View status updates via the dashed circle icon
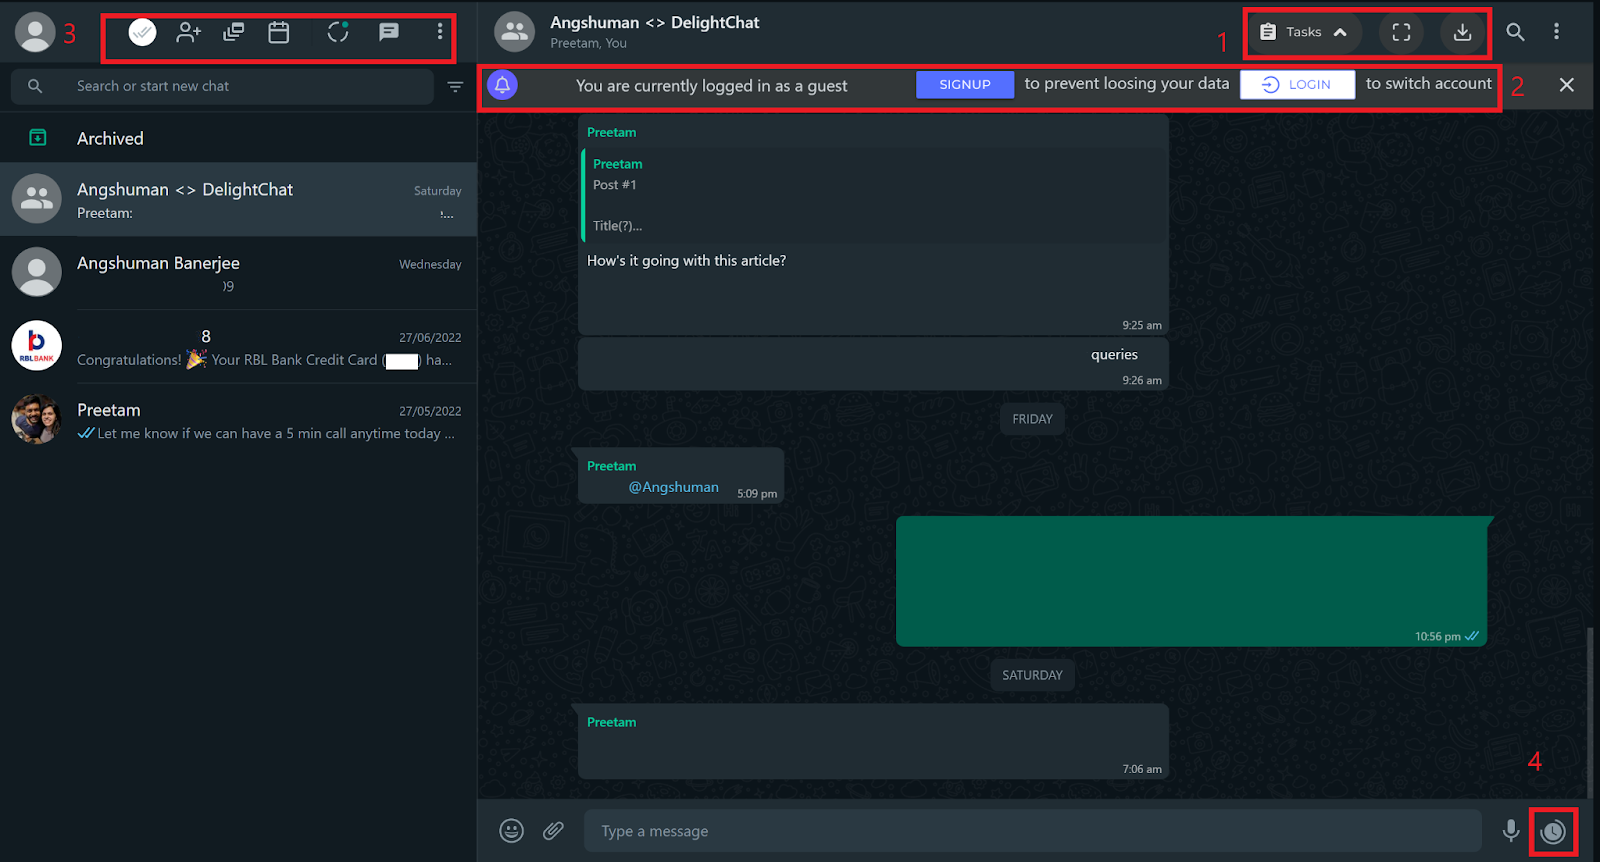 point(338,32)
